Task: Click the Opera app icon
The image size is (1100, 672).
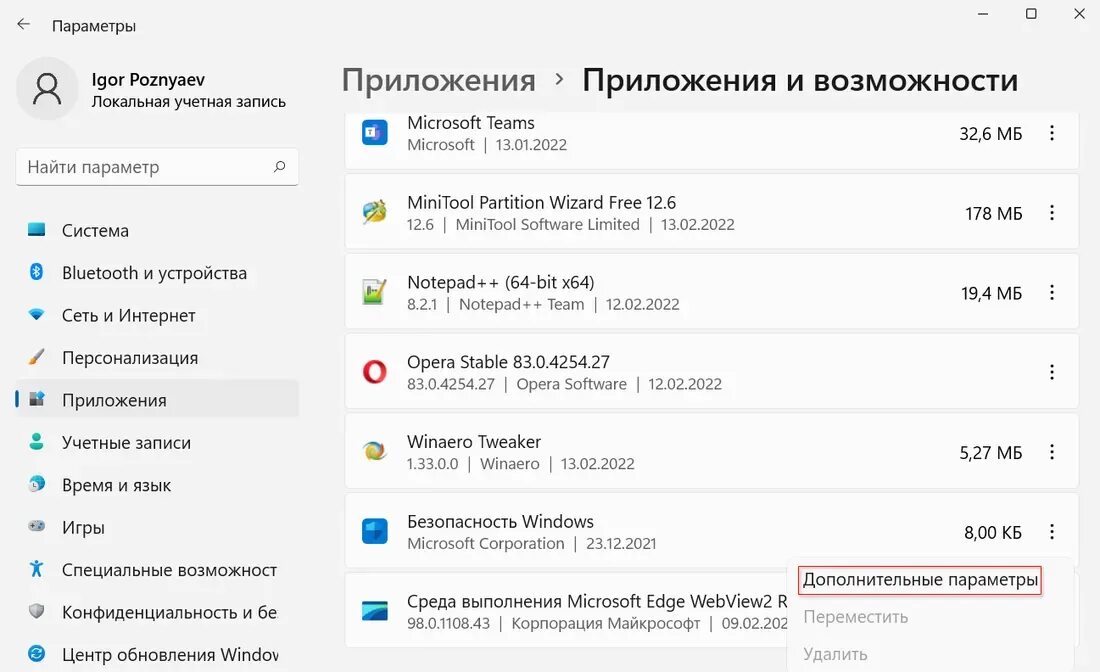Action: pyautogui.click(x=375, y=372)
